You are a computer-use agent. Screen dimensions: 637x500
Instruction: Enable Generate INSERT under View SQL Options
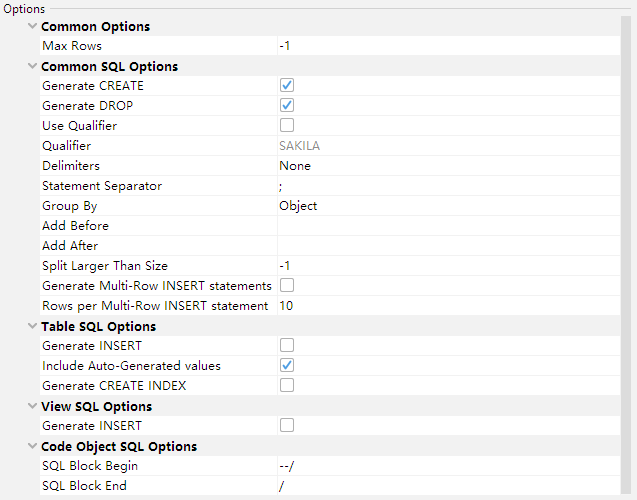tap(287, 426)
